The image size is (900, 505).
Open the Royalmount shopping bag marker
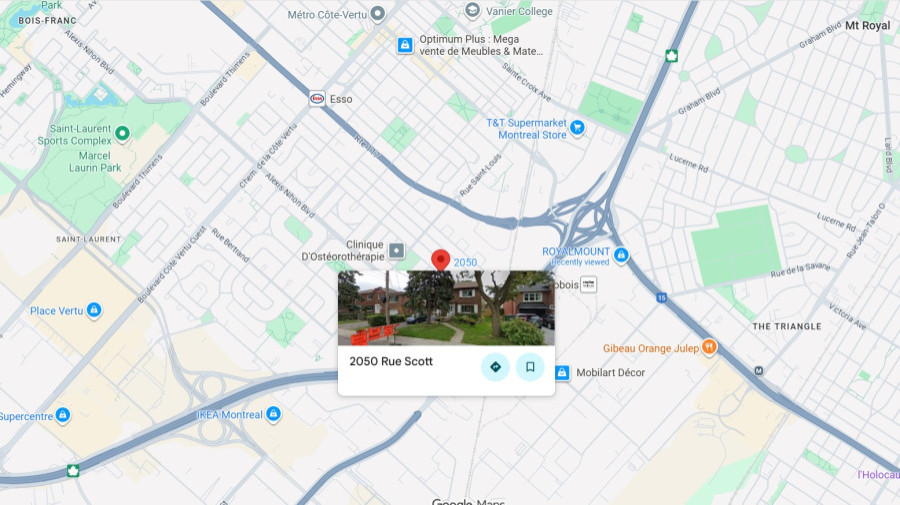[x=620, y=254]
